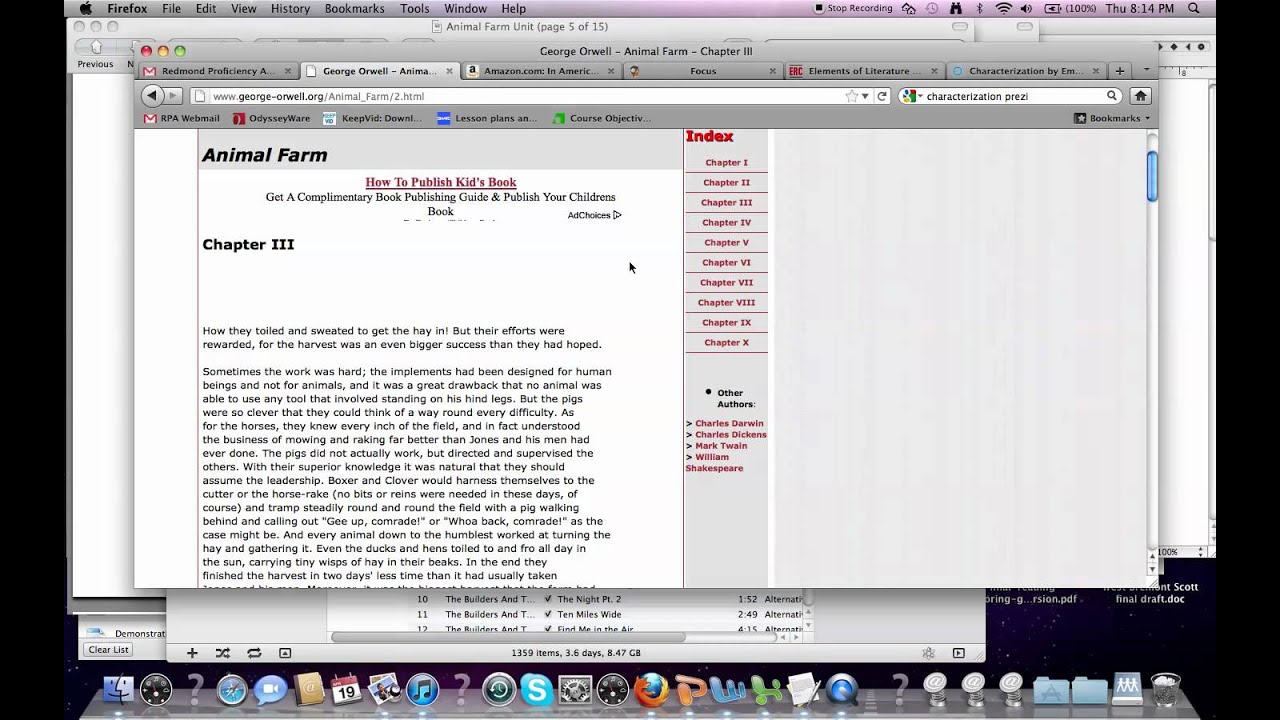The width and height of the screenshot is (1280, 720).
Task: Bookmark this page with the star icon
Action: coord(851,96)
